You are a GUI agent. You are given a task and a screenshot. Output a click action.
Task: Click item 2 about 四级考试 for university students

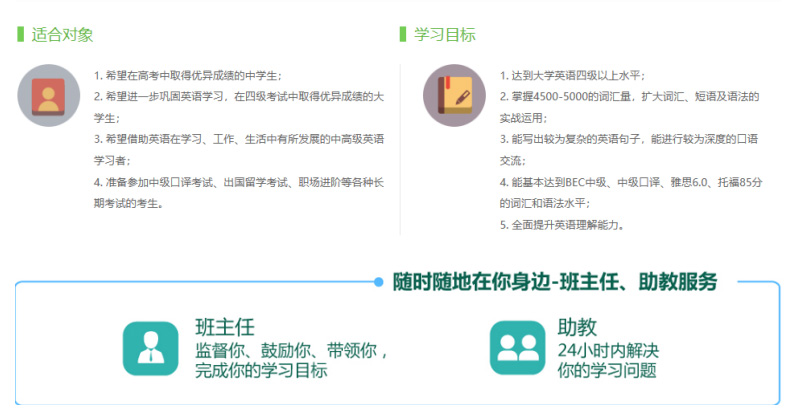pyautogui.click(x=239, y=107)
